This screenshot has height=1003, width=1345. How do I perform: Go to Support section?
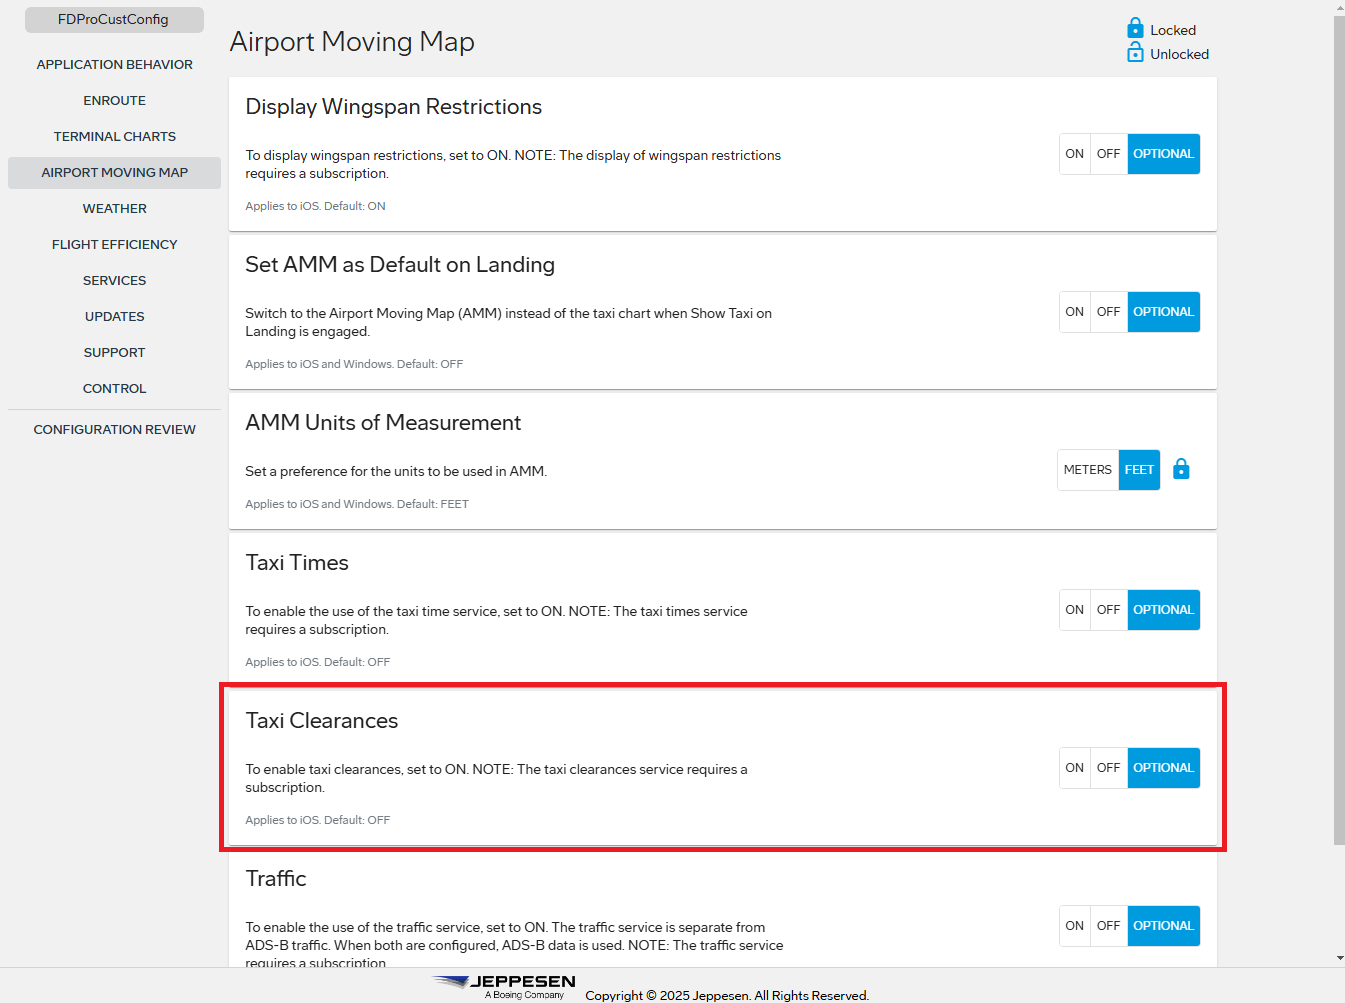pyautogui.click(x=114, y=352)
